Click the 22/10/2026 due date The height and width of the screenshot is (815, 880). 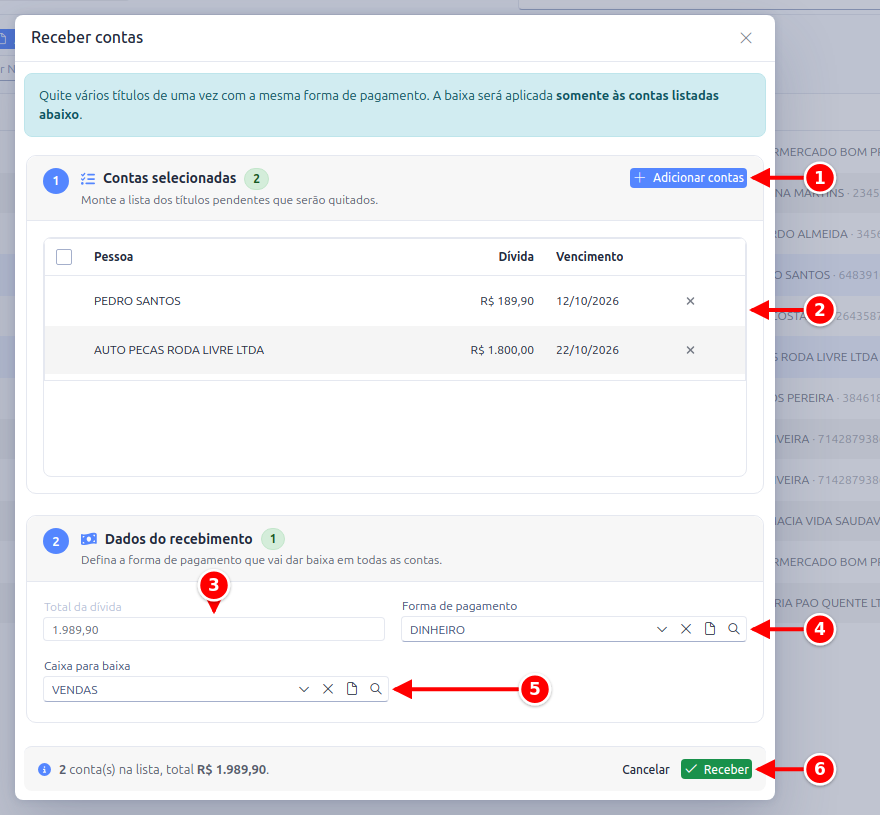[587, 350]
